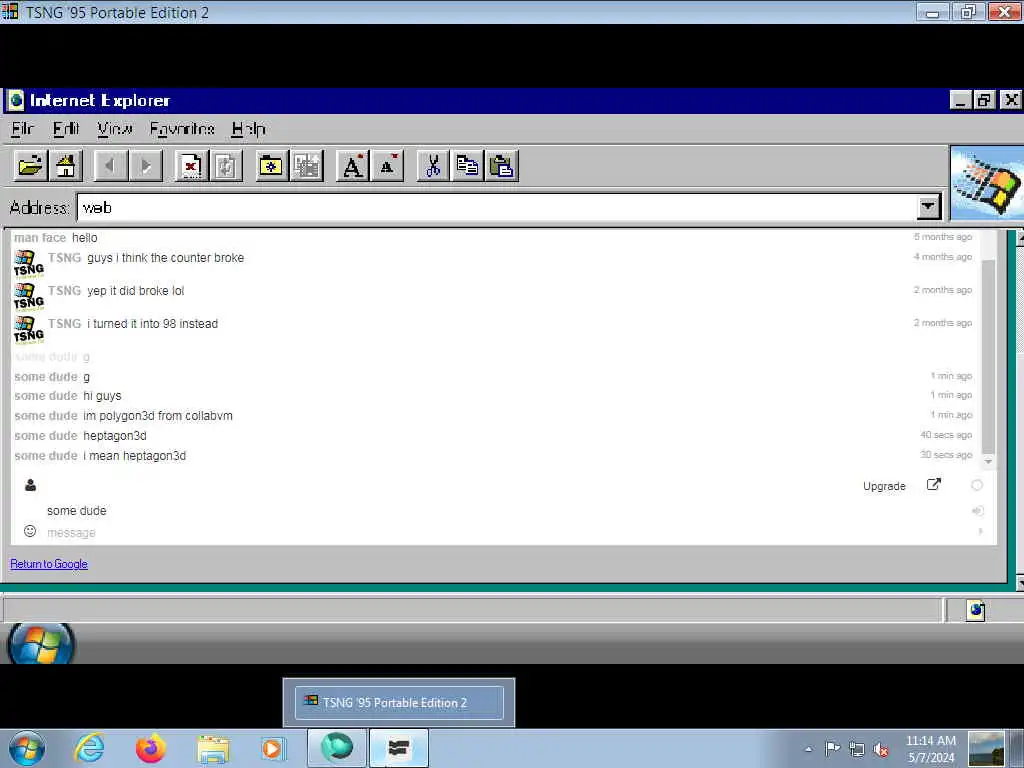The height and width of the screenshot is (768, 1024).
Task: Click the Forward arrow toolbar button
Action: pyautogui.click(x=146, y=166)
